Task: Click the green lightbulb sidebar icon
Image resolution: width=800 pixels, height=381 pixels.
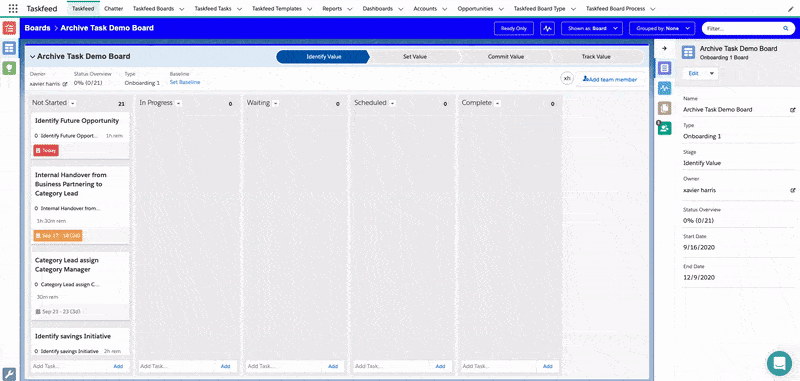Action: (x=9, y=68)
